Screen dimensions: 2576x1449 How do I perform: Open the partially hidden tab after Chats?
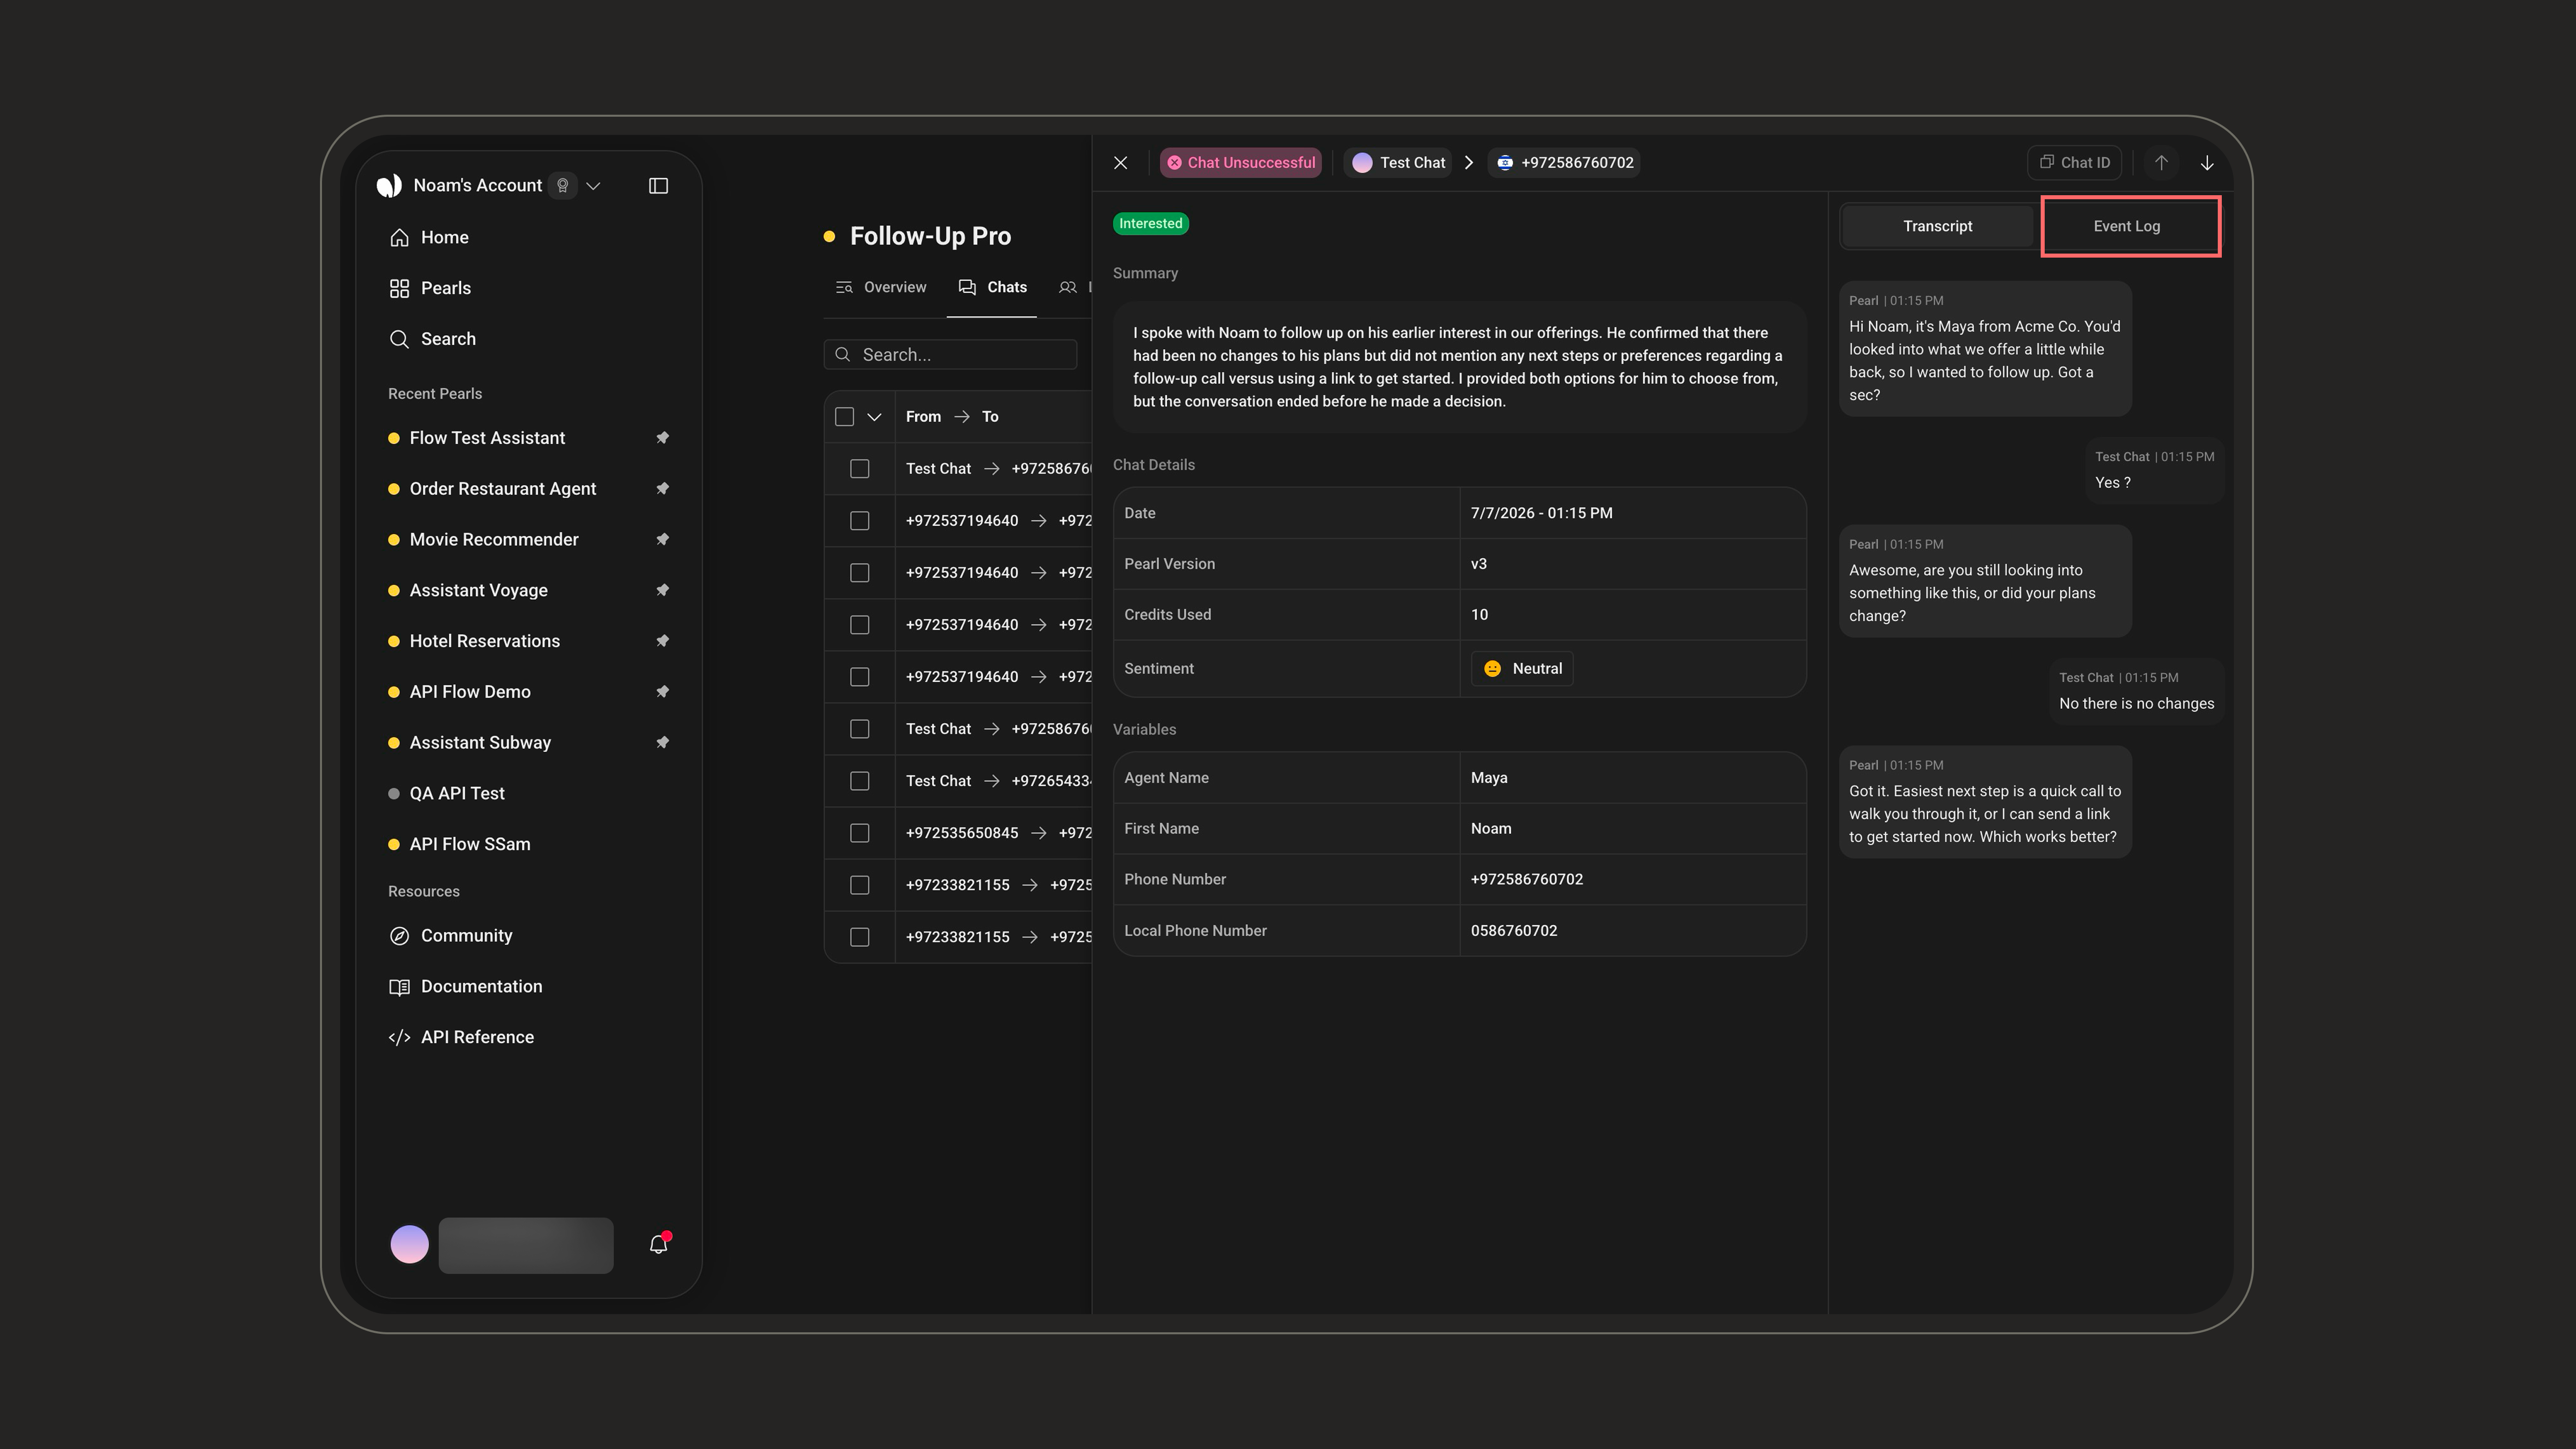pos(1074,288)
